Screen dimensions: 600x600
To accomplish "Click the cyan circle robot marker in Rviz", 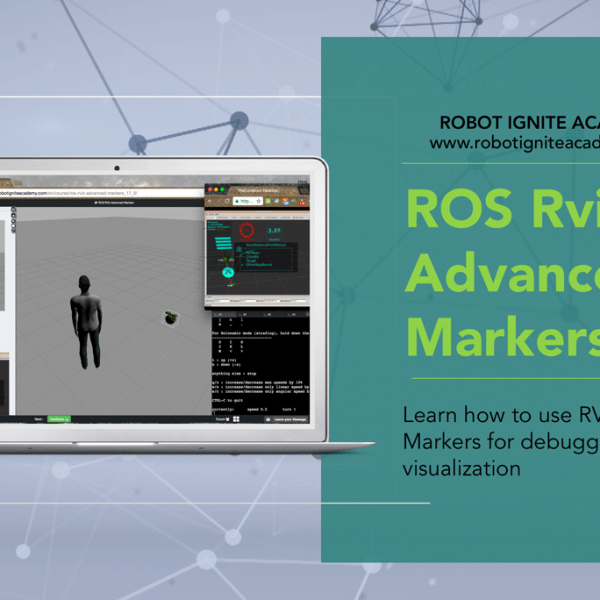I will [228, 272].
